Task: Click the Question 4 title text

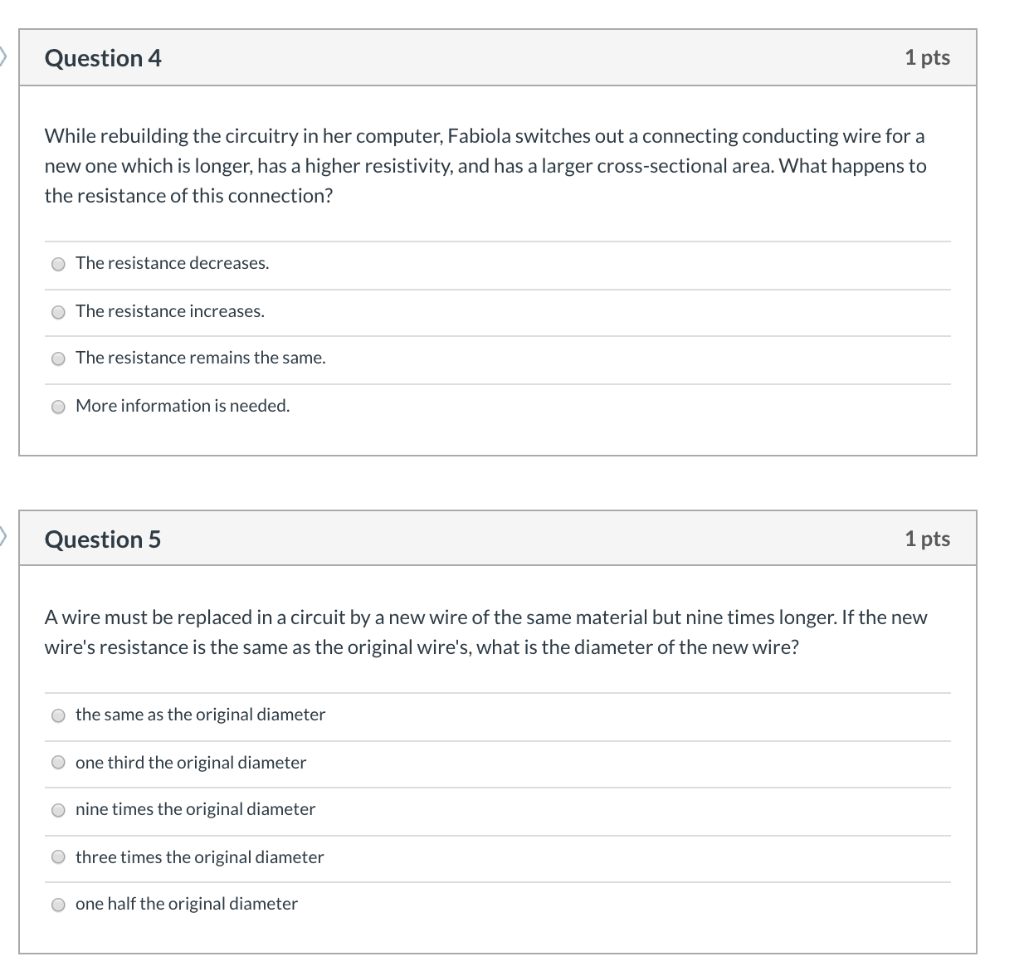Action: tap(98, 57)
